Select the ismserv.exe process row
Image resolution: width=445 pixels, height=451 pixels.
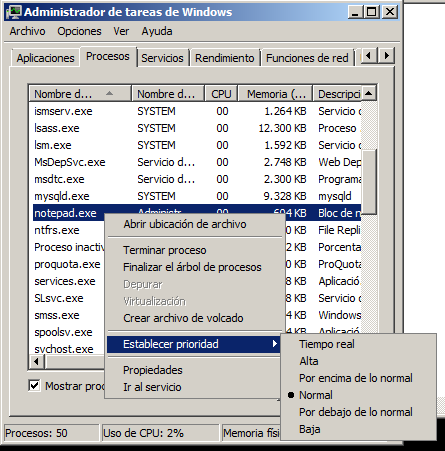point(197,111)
